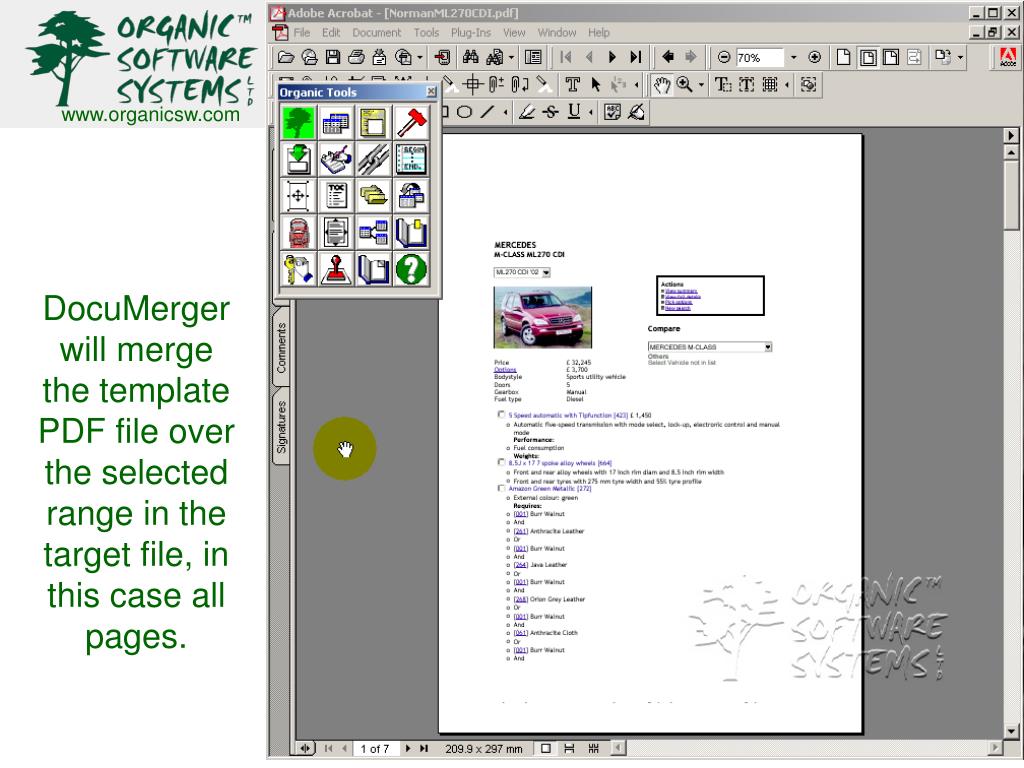Screen dimensions: 1024x768
Task: Open the Document menu
Action: 377,33
